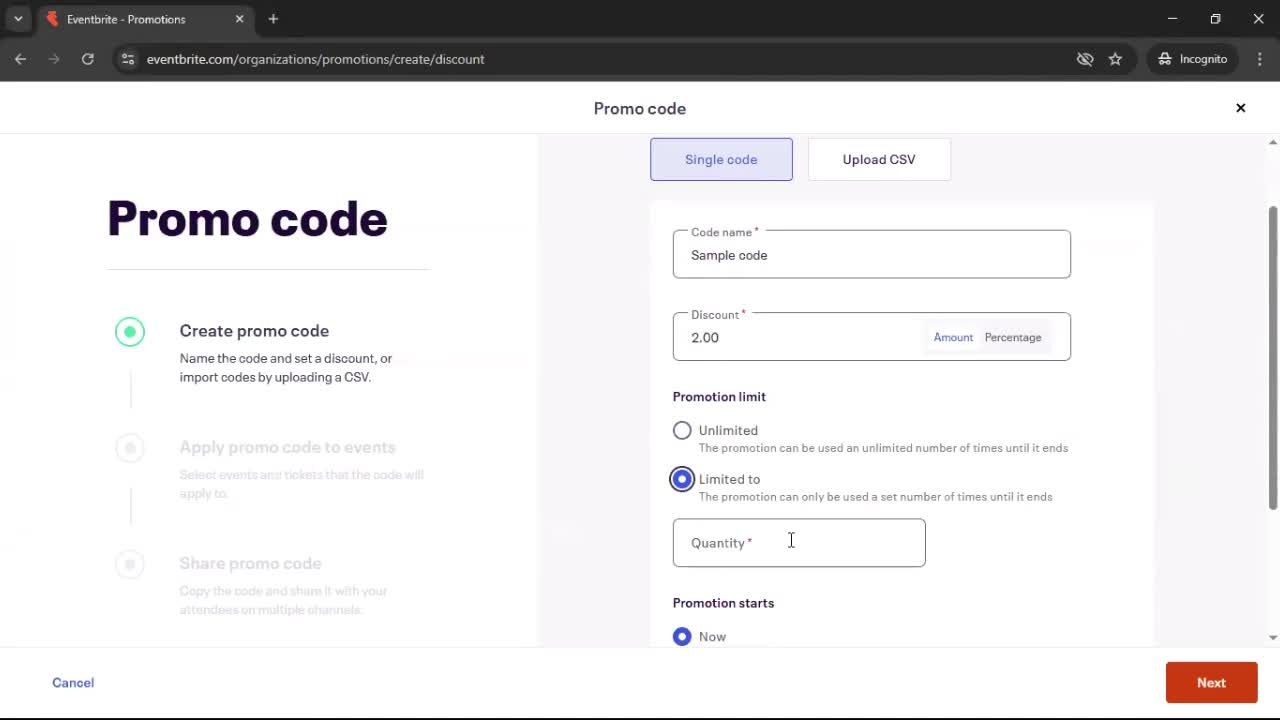1280x720 pixels.
Task: Switch to the Upload CSV tab
Action: coord(879,159)
